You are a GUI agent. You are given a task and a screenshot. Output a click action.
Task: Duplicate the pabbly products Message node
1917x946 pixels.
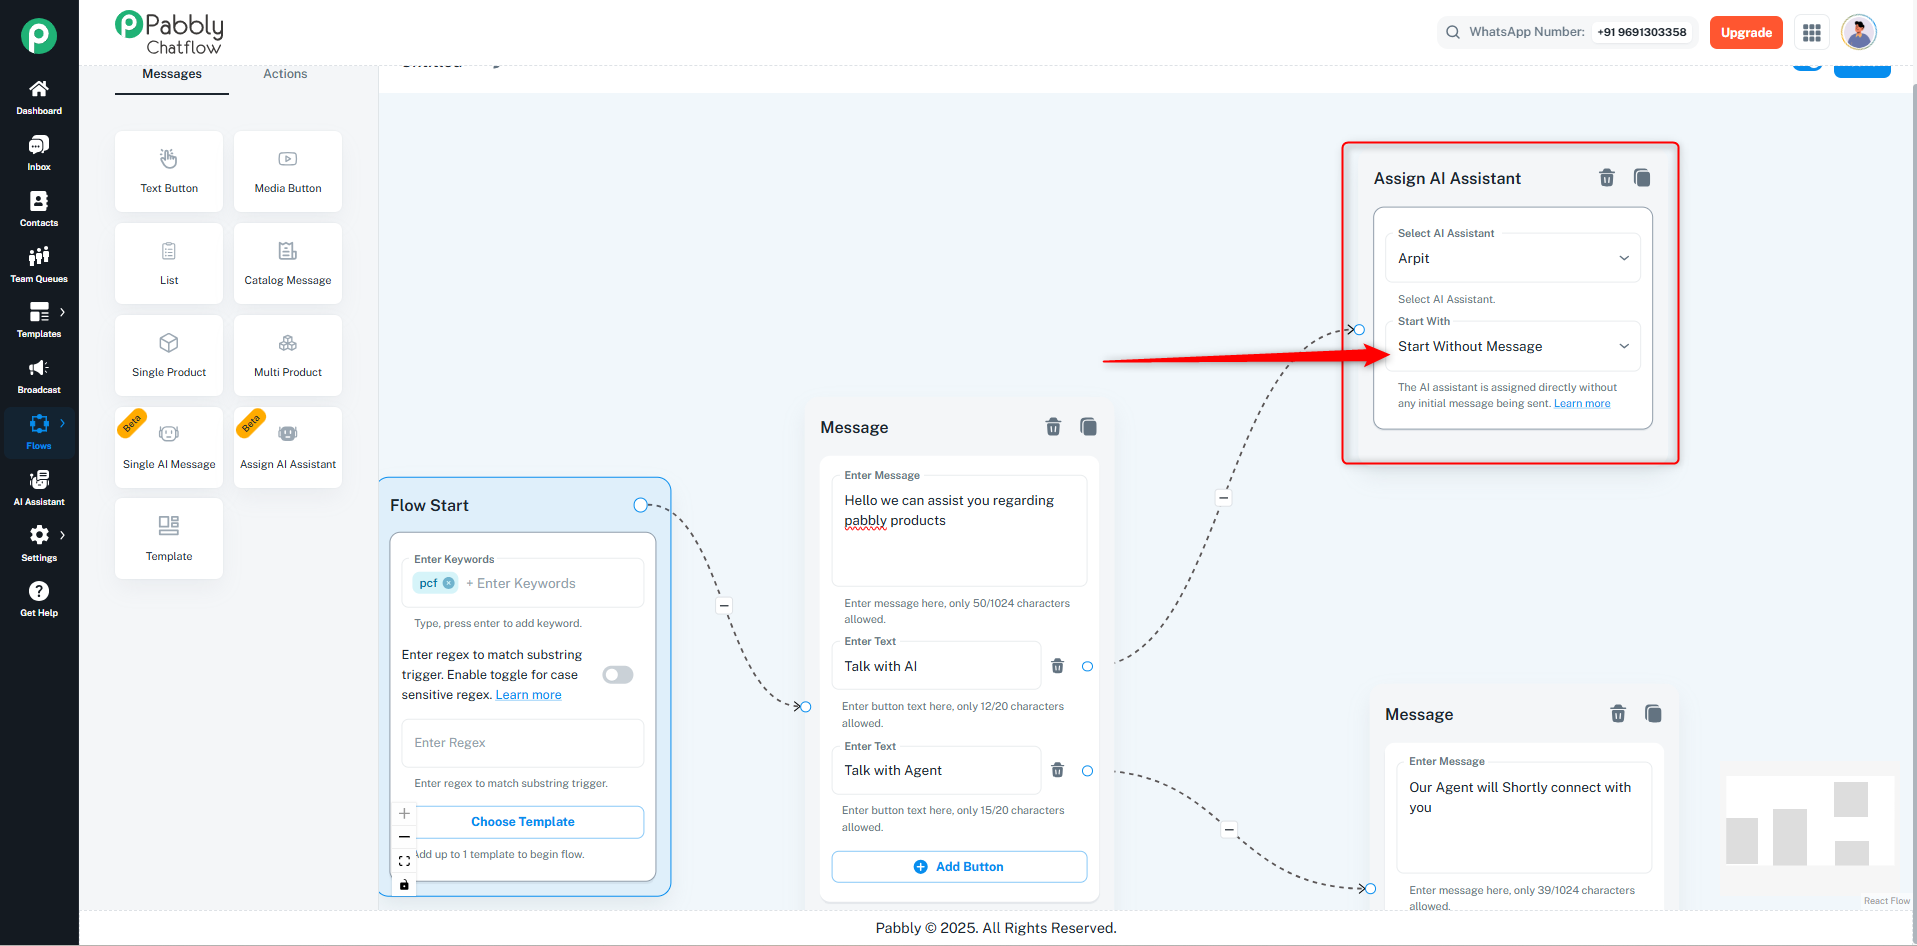point(1089,427)
